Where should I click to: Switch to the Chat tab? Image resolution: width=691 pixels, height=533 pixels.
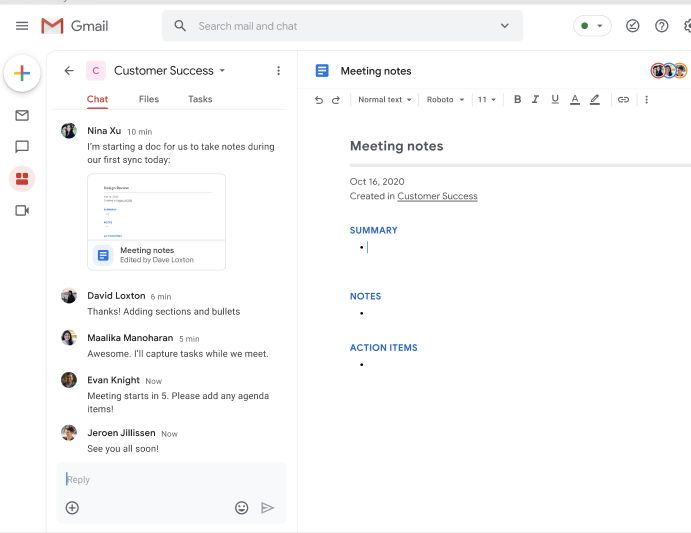click(97, 99)
